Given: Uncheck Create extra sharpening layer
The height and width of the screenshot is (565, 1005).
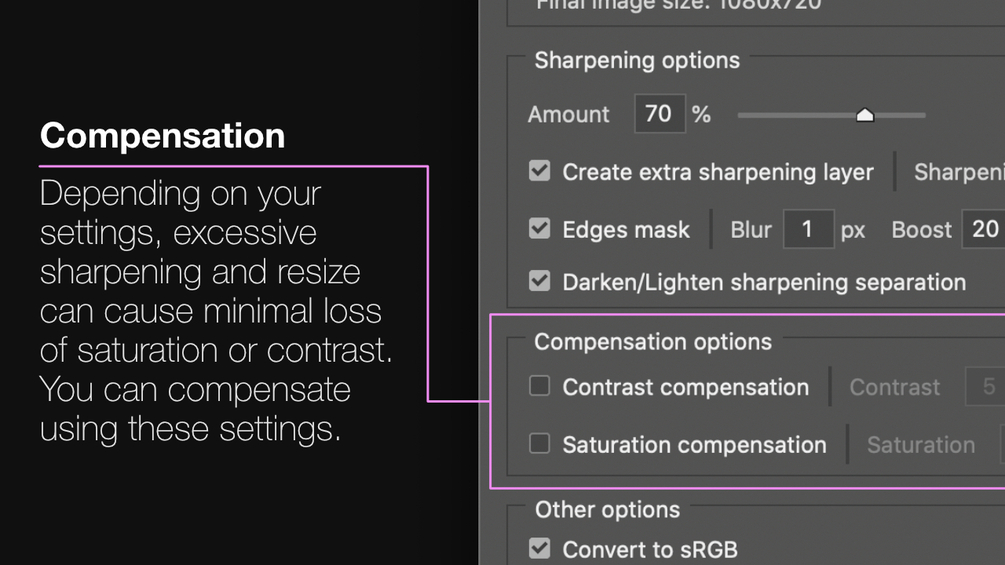Looking at the screenshot, I should (x=540, y=171).
